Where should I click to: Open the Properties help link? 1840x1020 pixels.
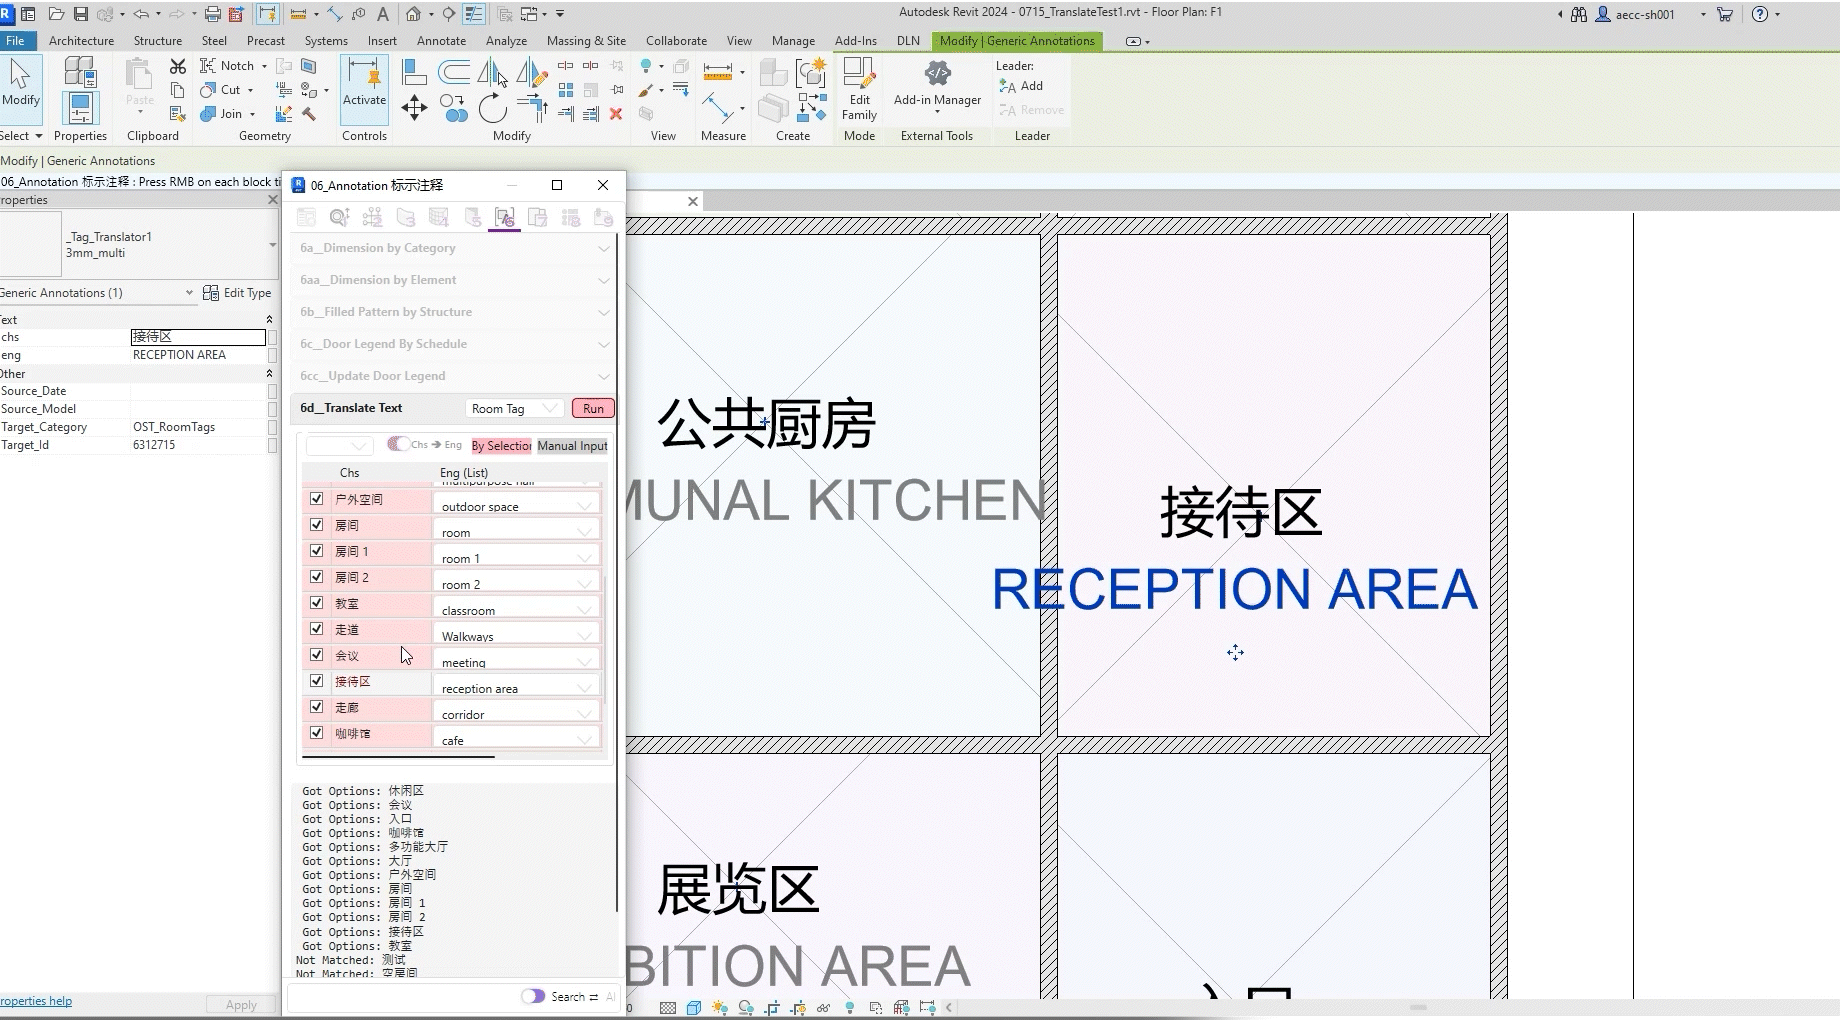[x=36, y=1001]
